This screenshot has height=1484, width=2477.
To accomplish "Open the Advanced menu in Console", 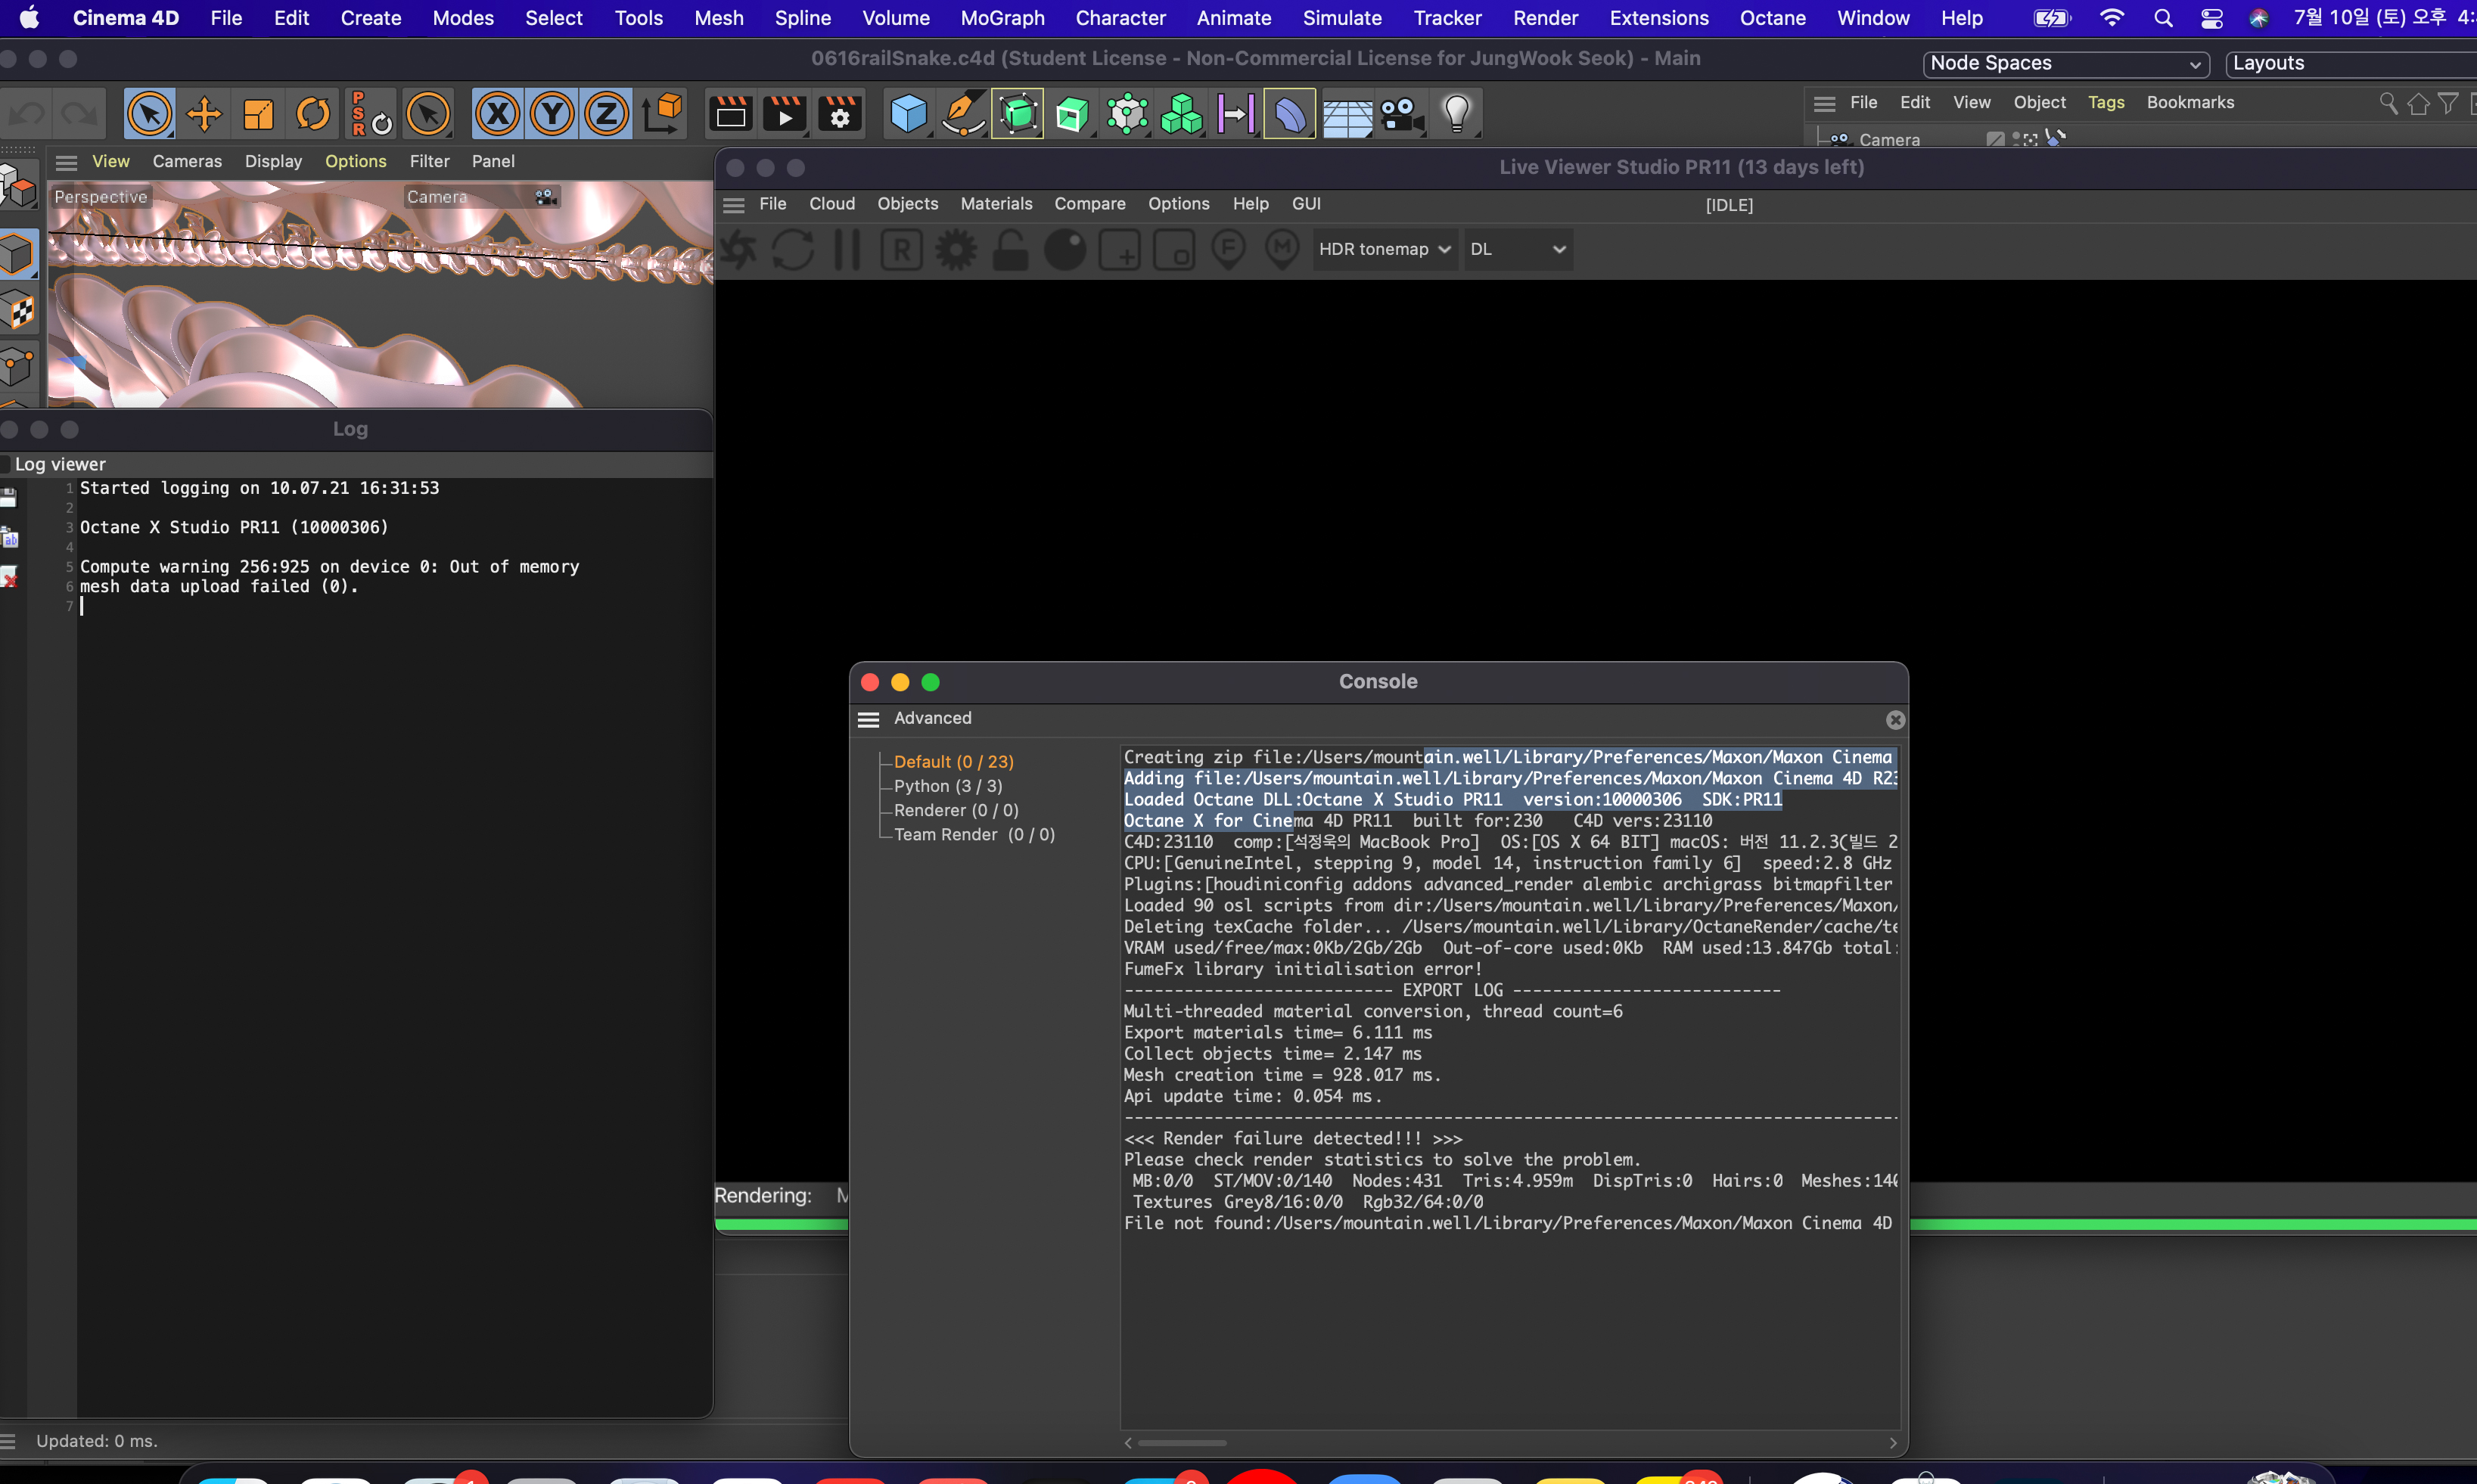I will point(933,718).
